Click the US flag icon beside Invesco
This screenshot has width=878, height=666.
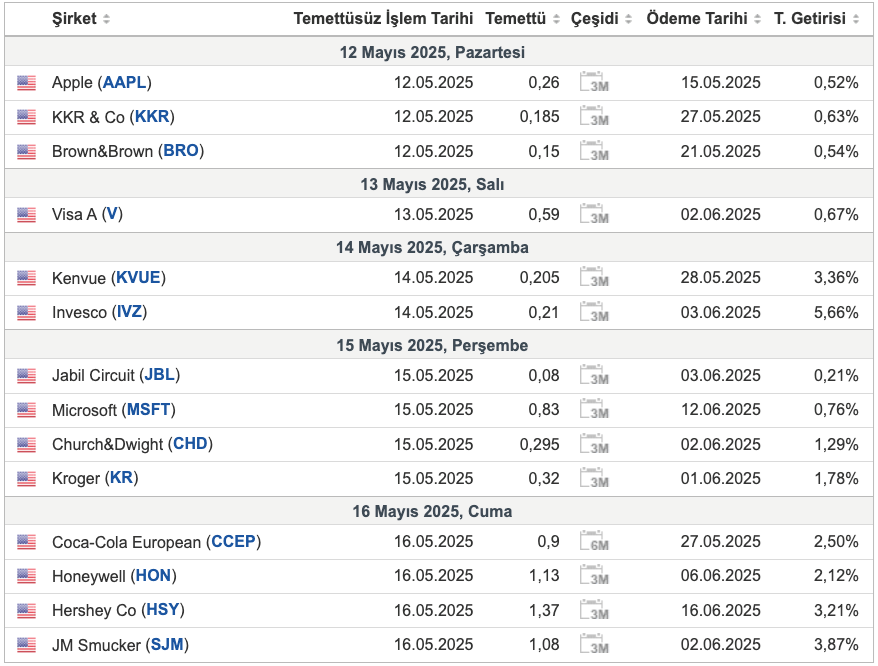click(26, 313)
